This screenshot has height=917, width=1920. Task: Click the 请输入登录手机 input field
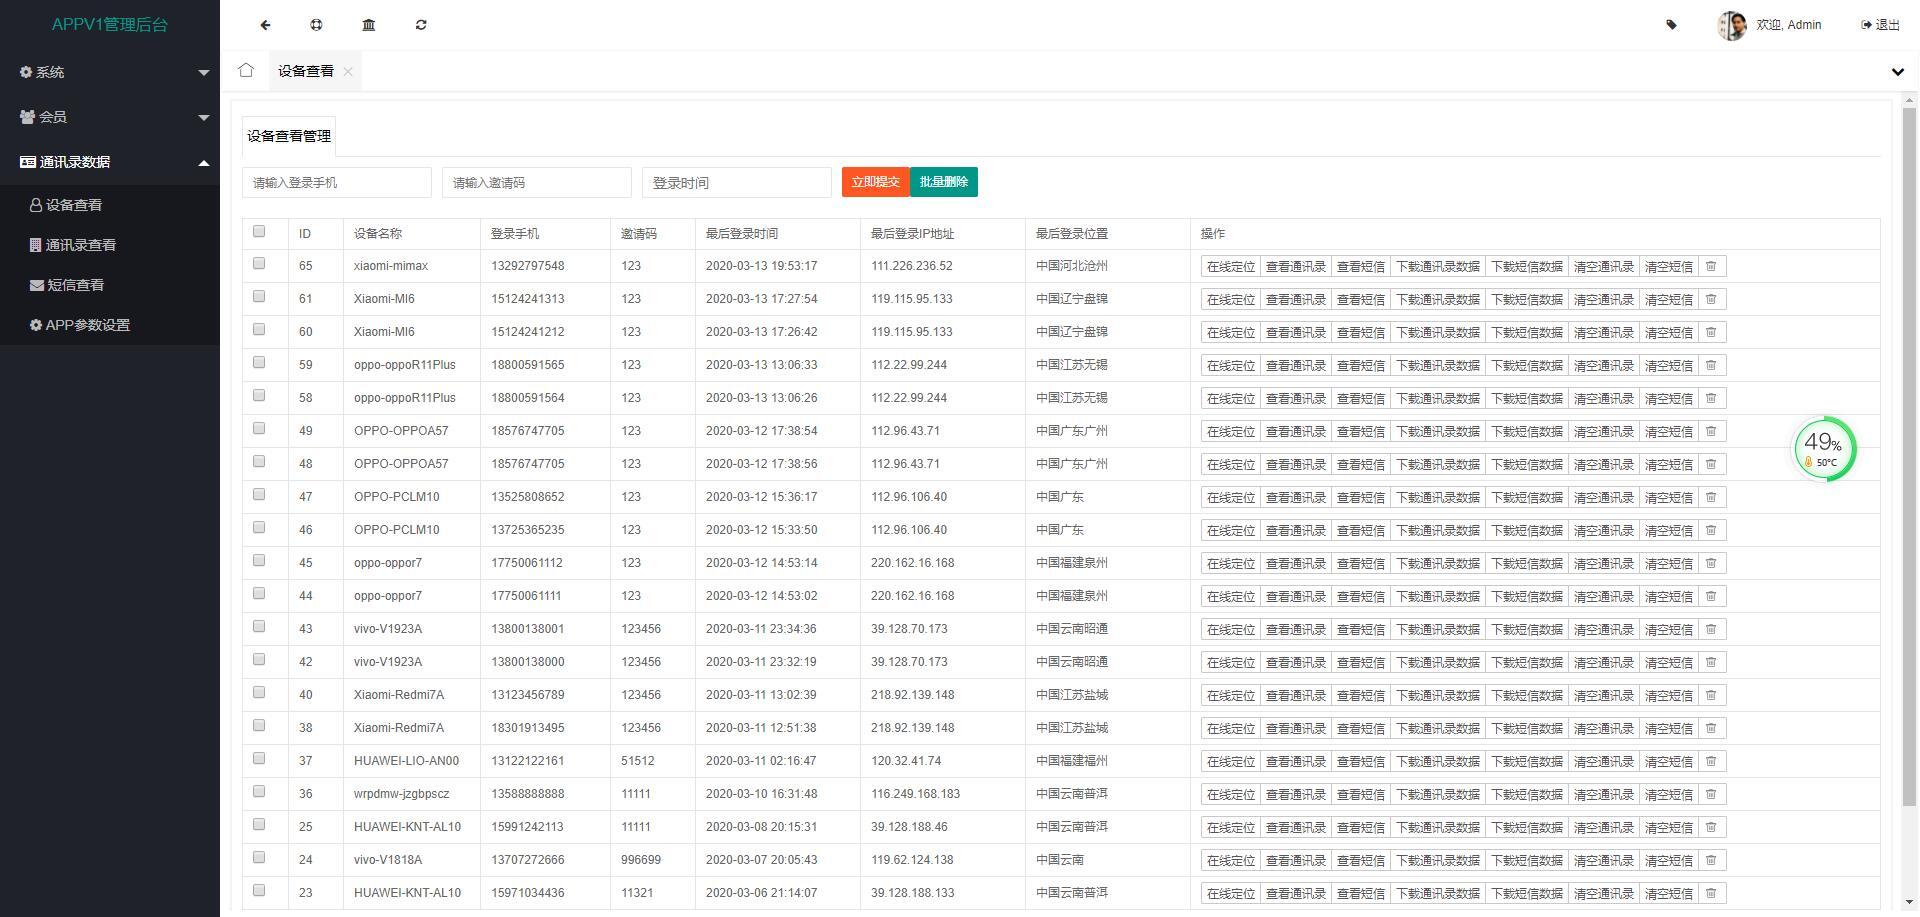336,181
